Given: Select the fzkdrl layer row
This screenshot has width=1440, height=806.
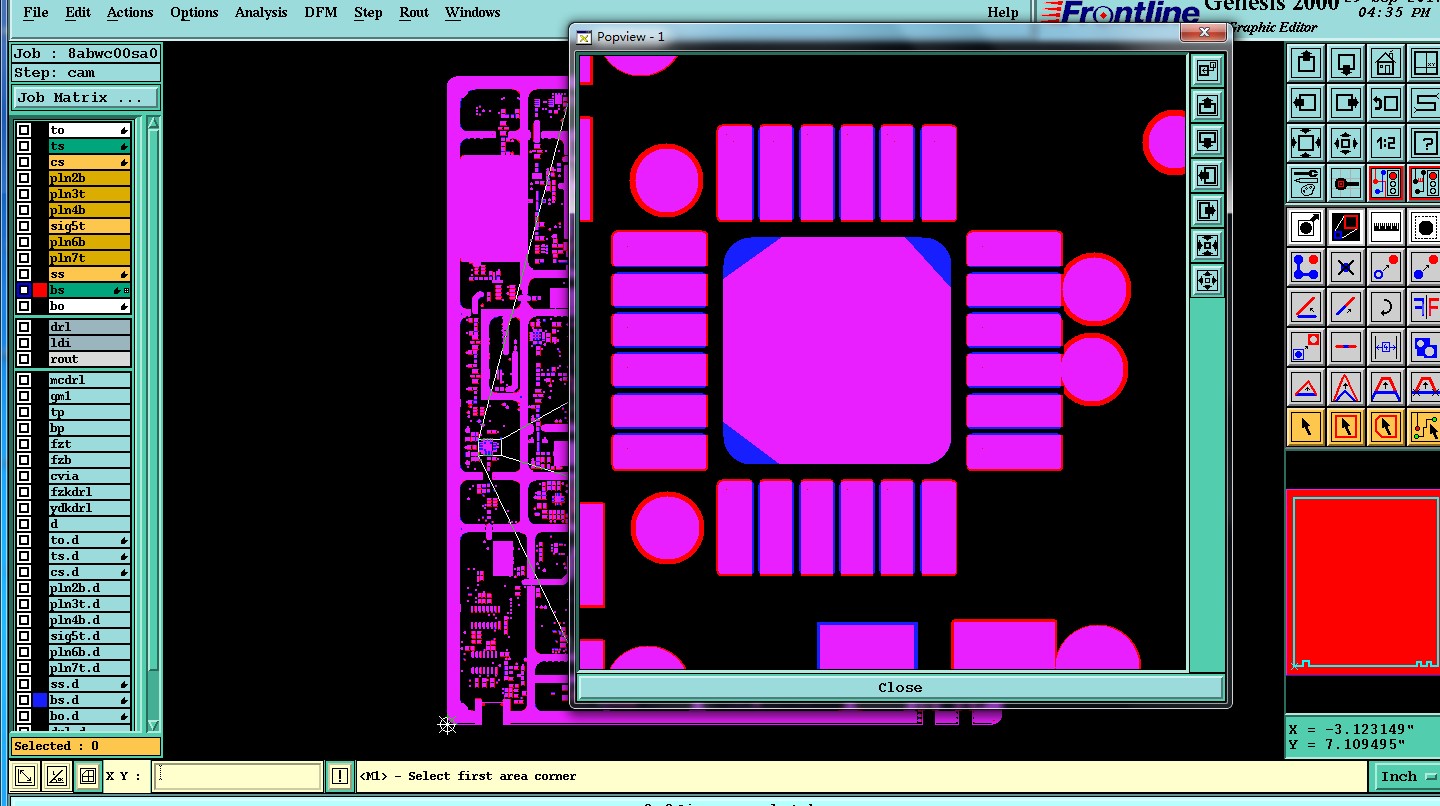Looking at the screenshot, I should 89,492.
